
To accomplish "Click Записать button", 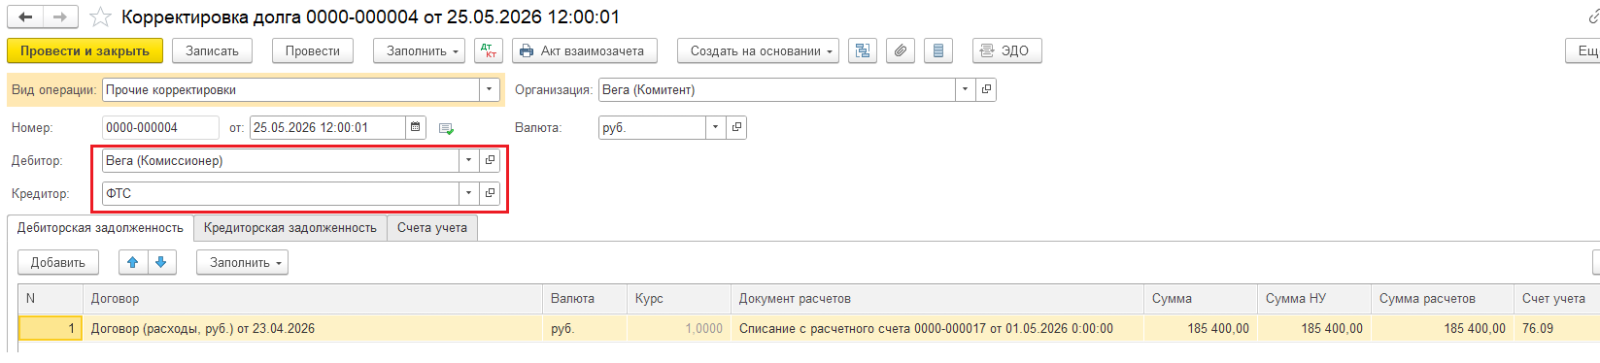I will coord(212,51).
